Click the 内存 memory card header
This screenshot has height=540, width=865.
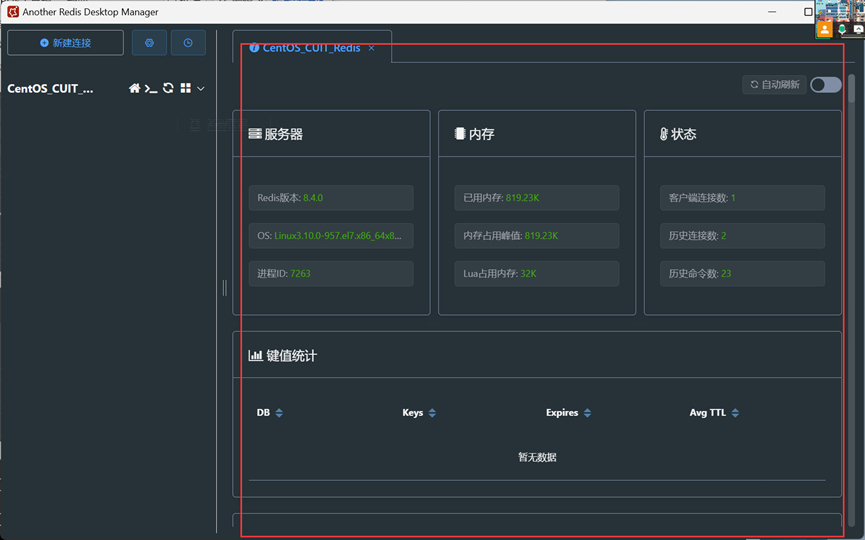click(537, 134)
